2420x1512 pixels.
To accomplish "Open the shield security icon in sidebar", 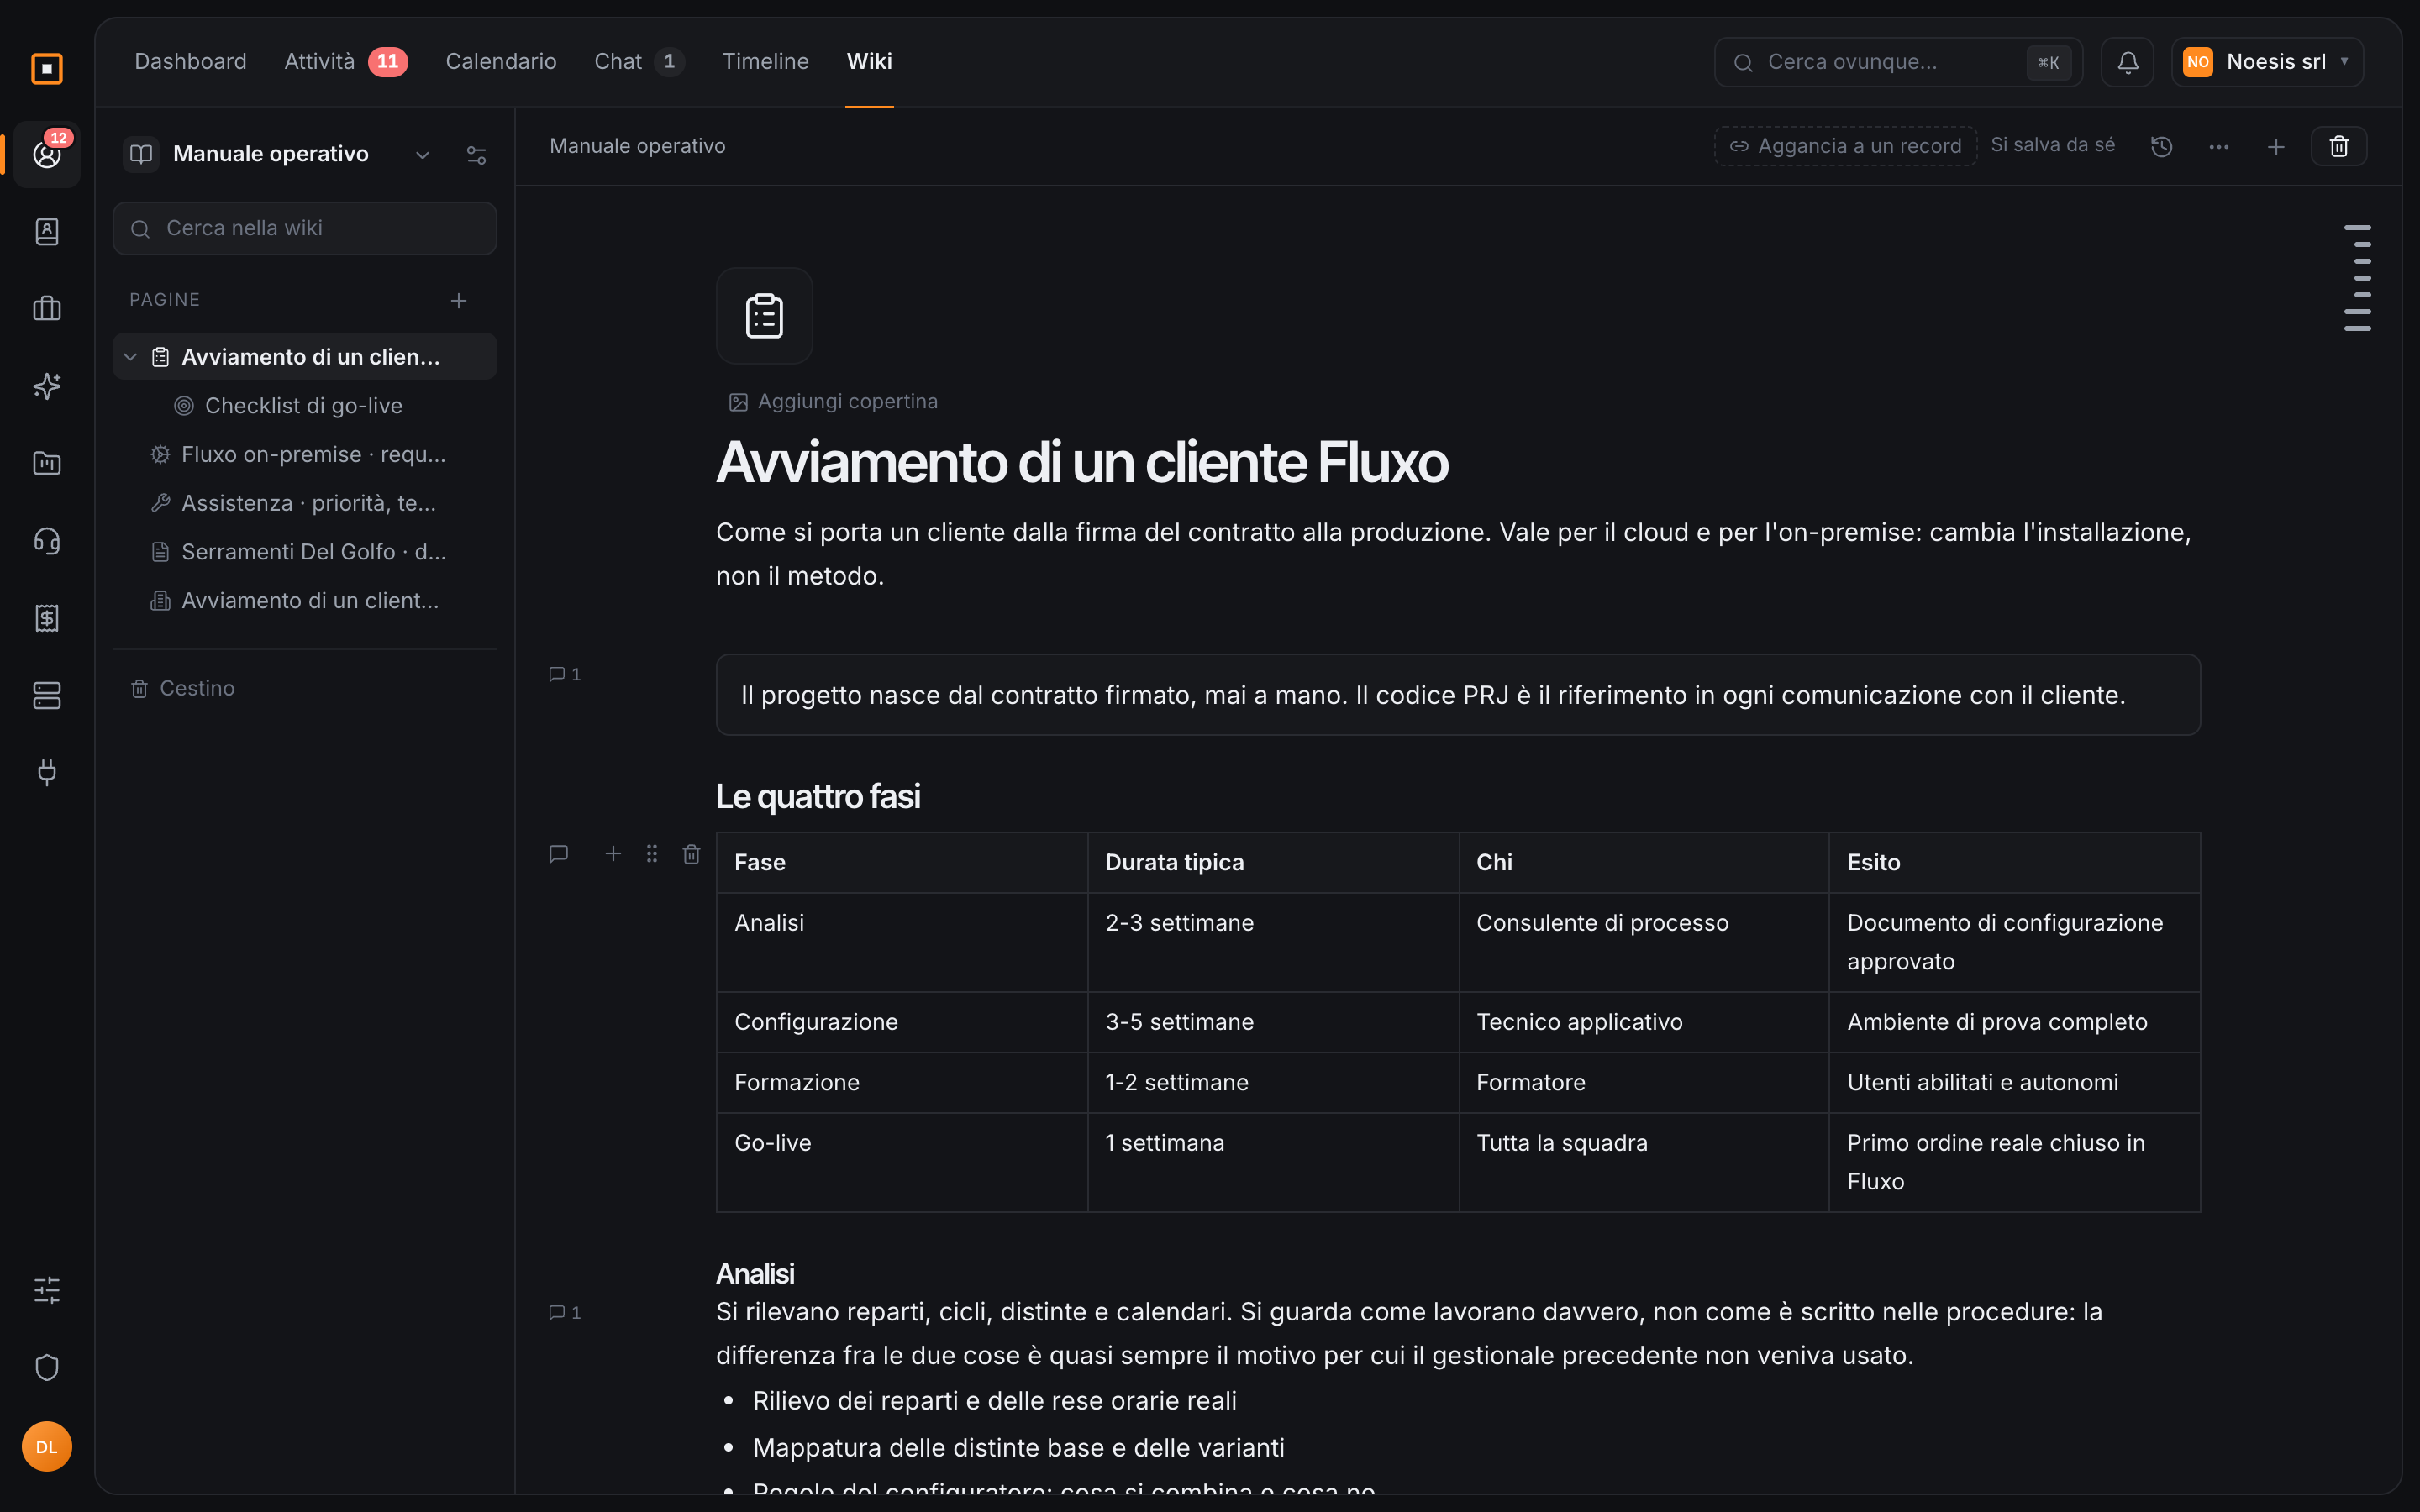I will pyautogui.click(x=47, y=1367).
